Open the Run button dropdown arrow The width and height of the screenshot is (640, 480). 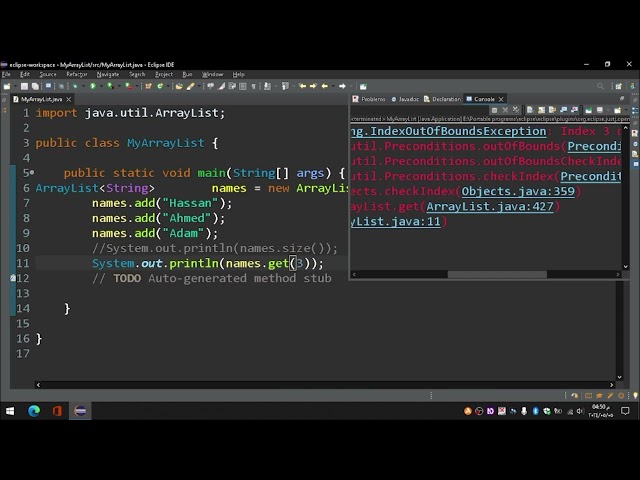click(101, 86)
